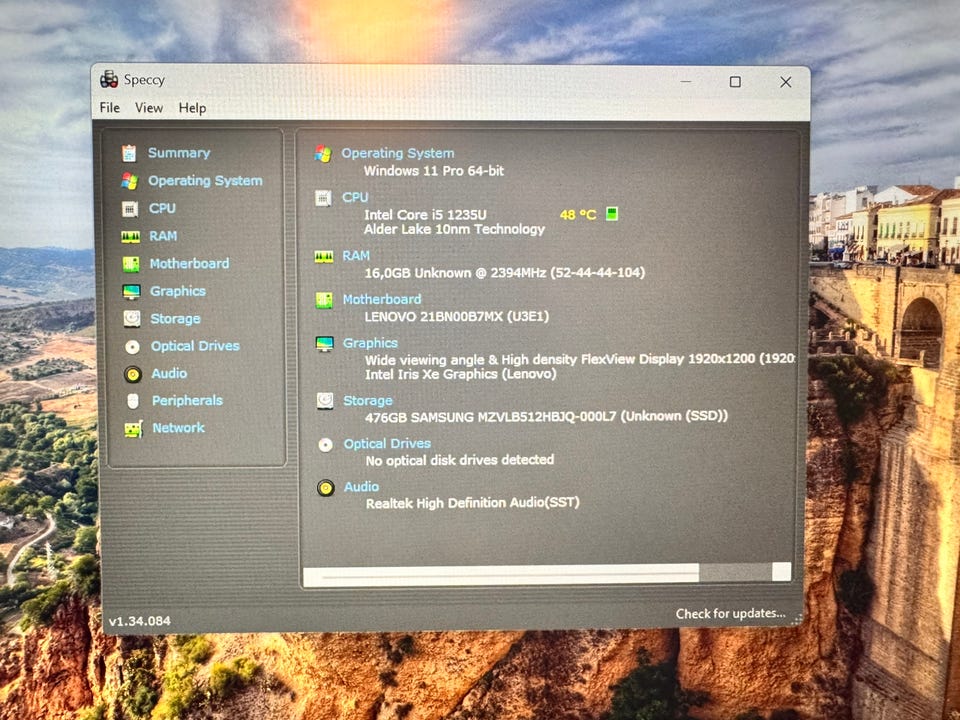Click the Summary clipboard icon in sidebar
The image size is (960, 720).
point(129,153)
